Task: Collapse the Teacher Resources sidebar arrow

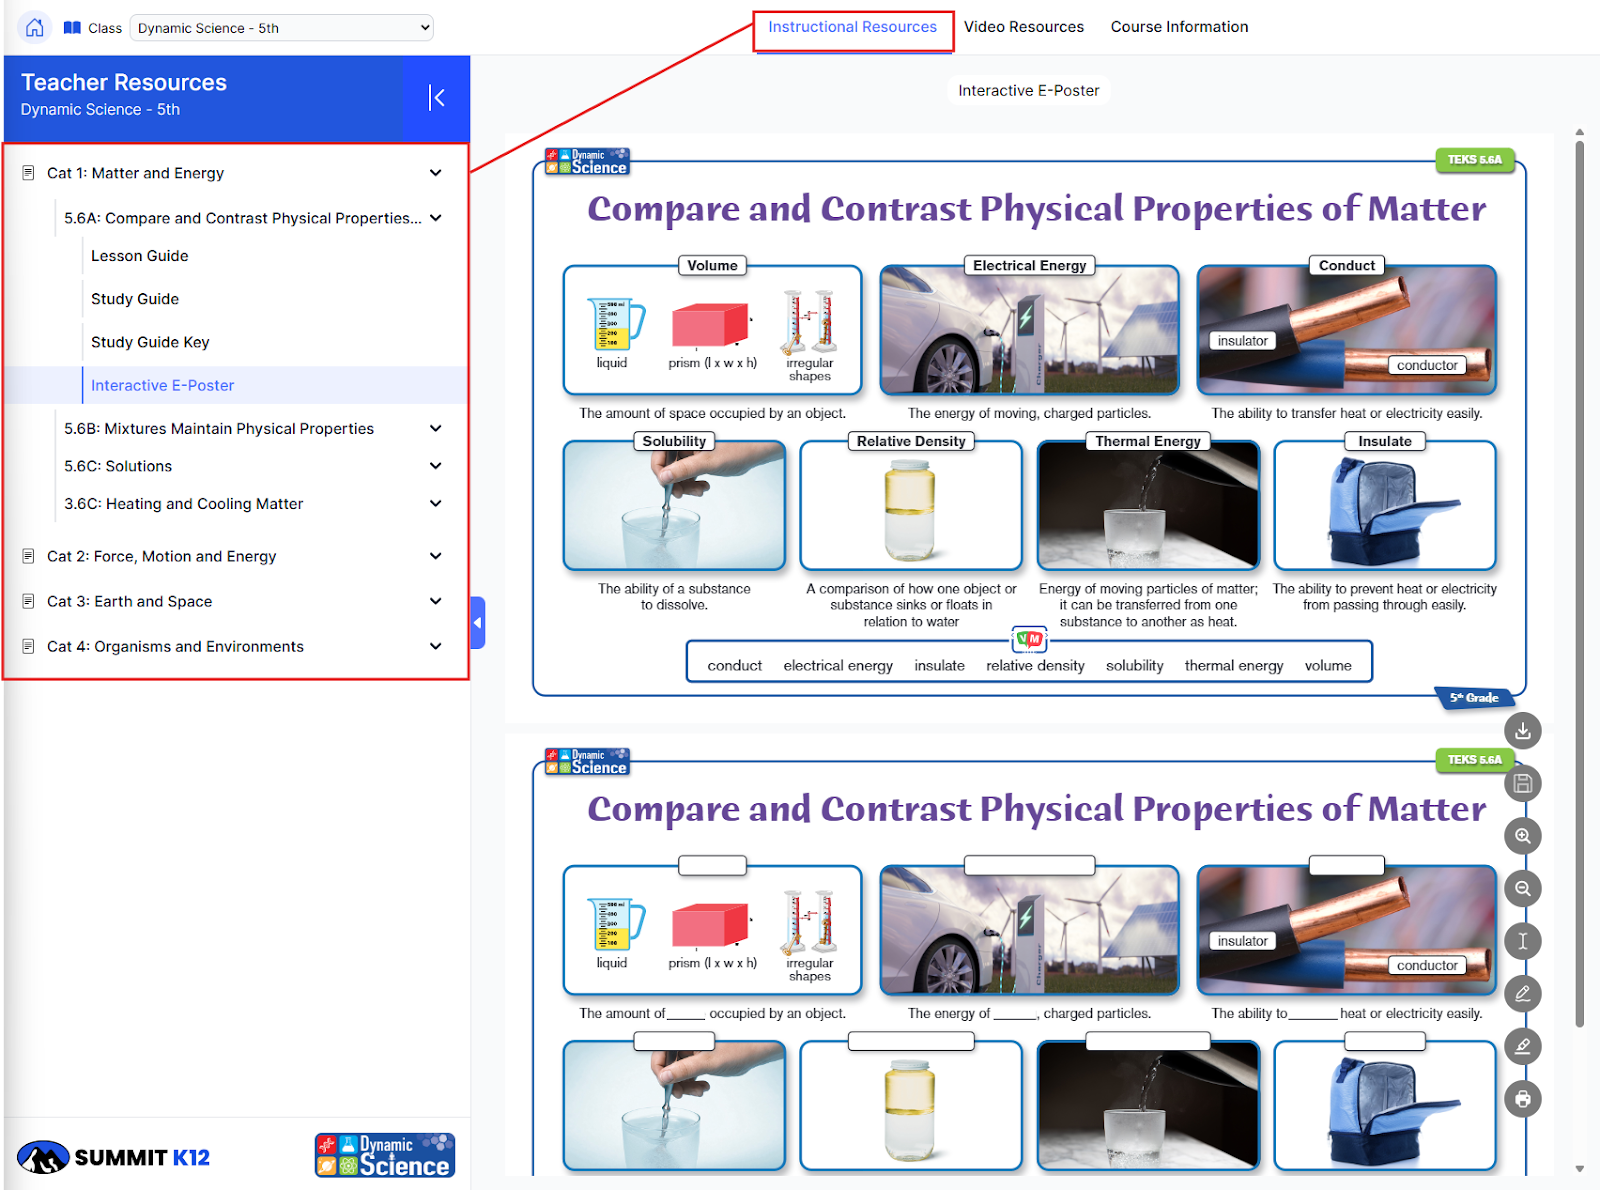Action: (437, 97)
